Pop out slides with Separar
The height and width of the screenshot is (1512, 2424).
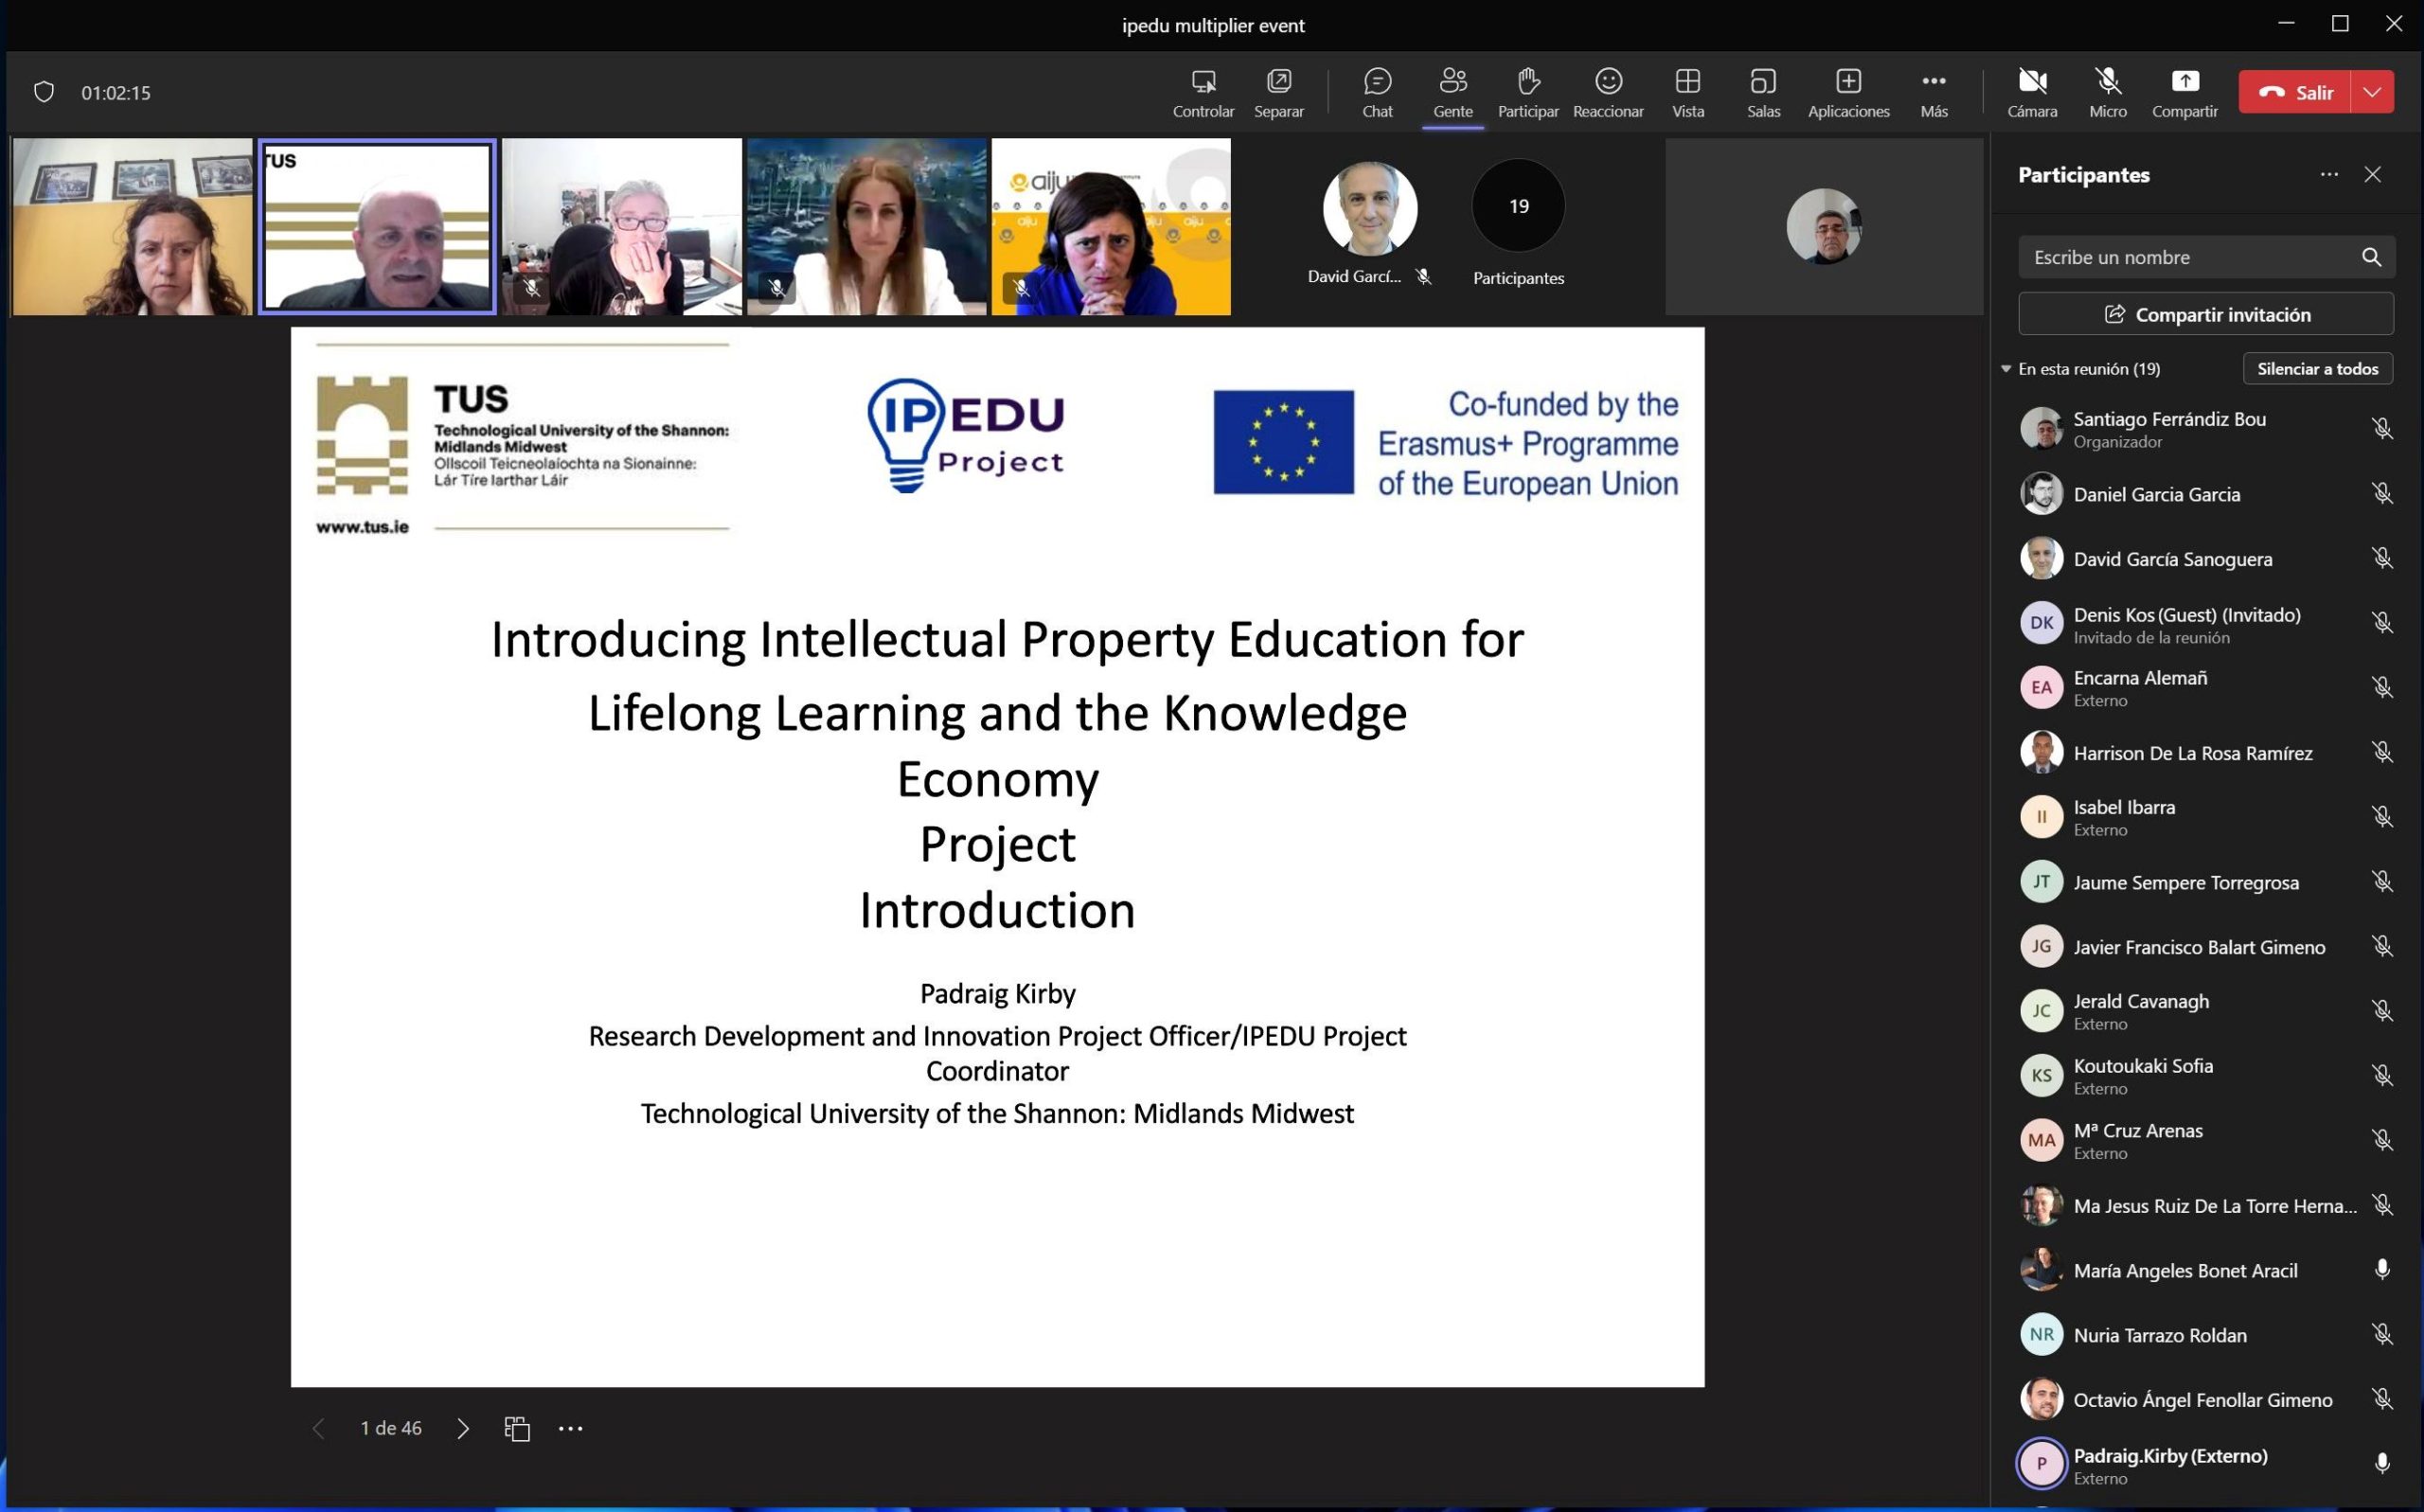tap(1278, 92)
